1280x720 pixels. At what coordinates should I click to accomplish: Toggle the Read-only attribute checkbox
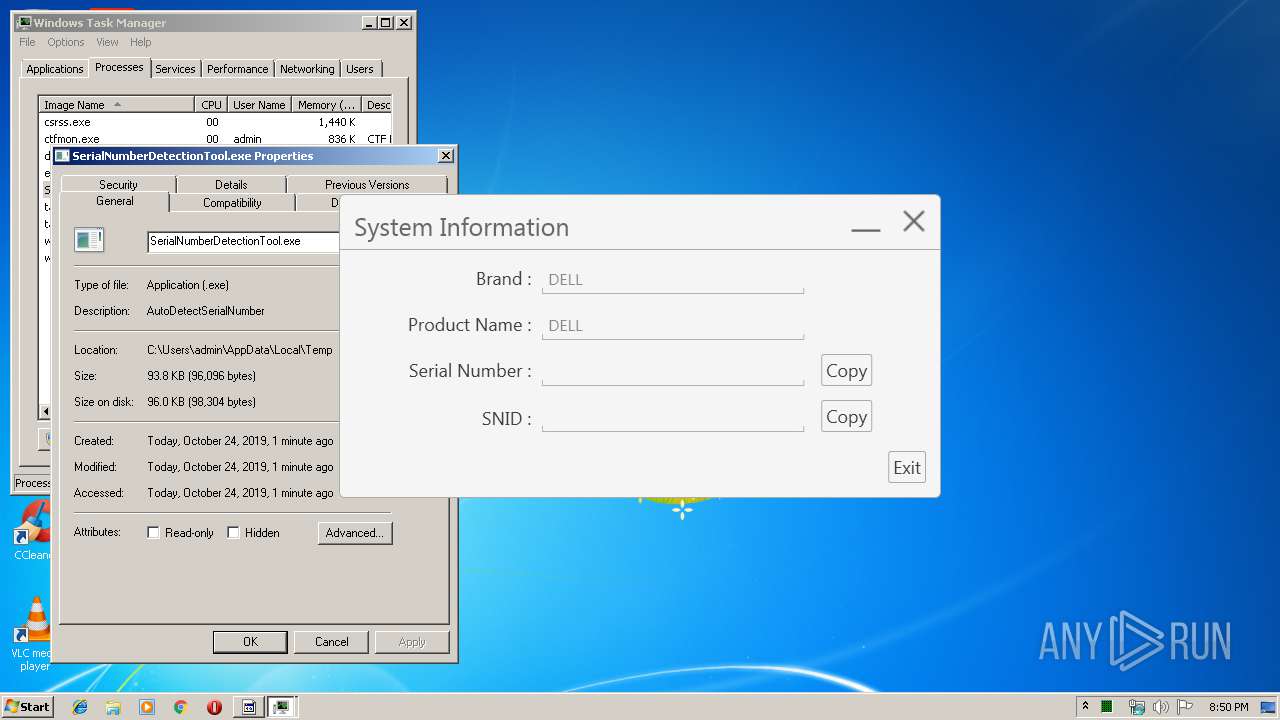[x=153, y=533]
